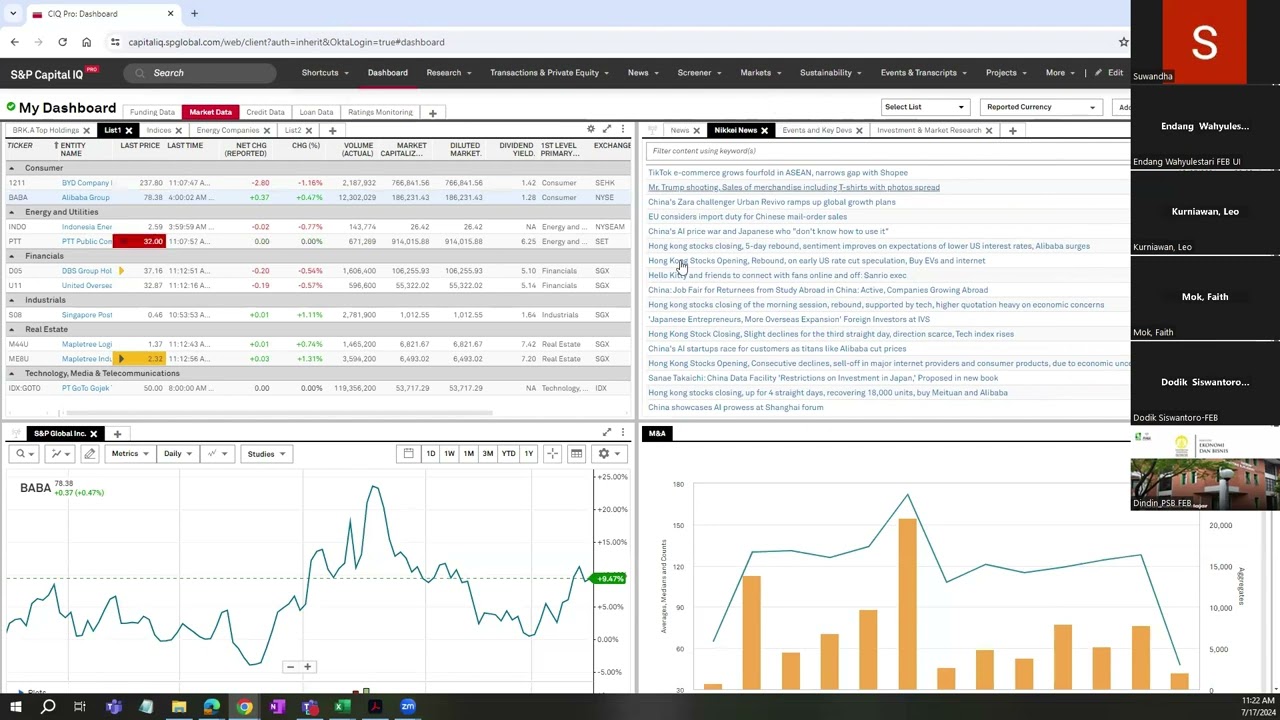Open the TikTok e-commerce ASEAN news headline

point(778,173)
